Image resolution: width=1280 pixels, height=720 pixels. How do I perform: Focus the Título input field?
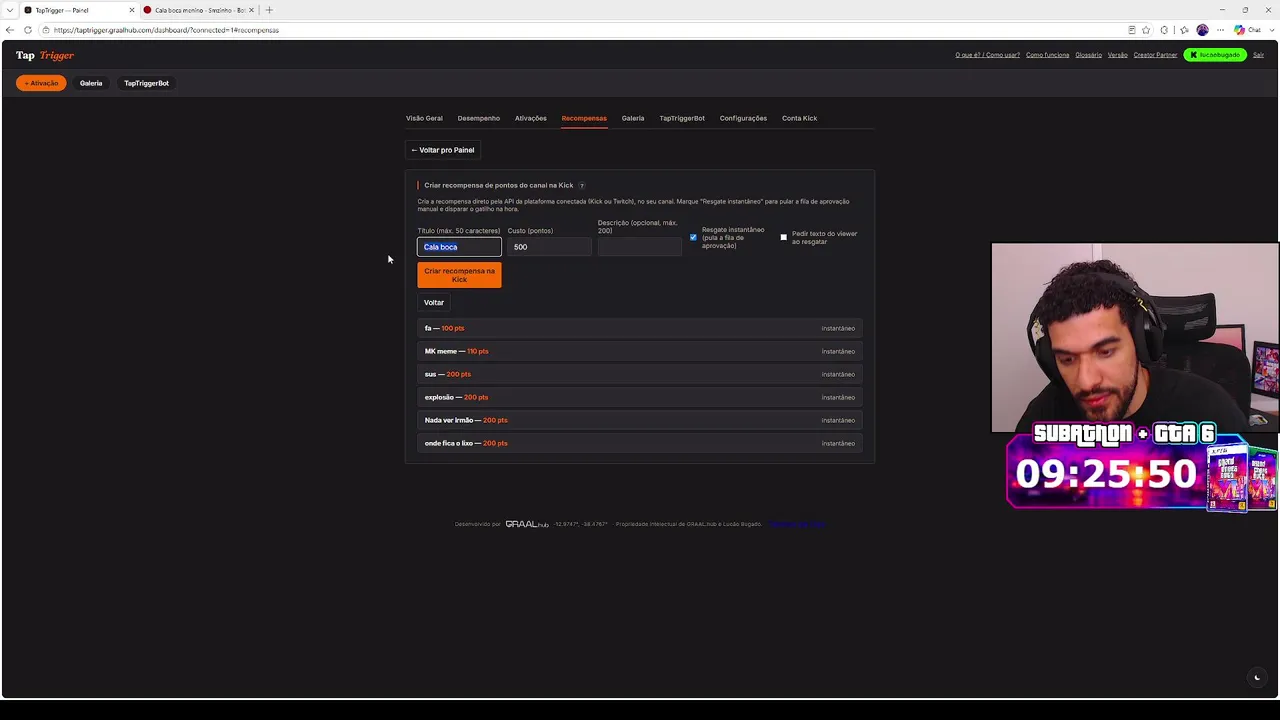point(459,247)
